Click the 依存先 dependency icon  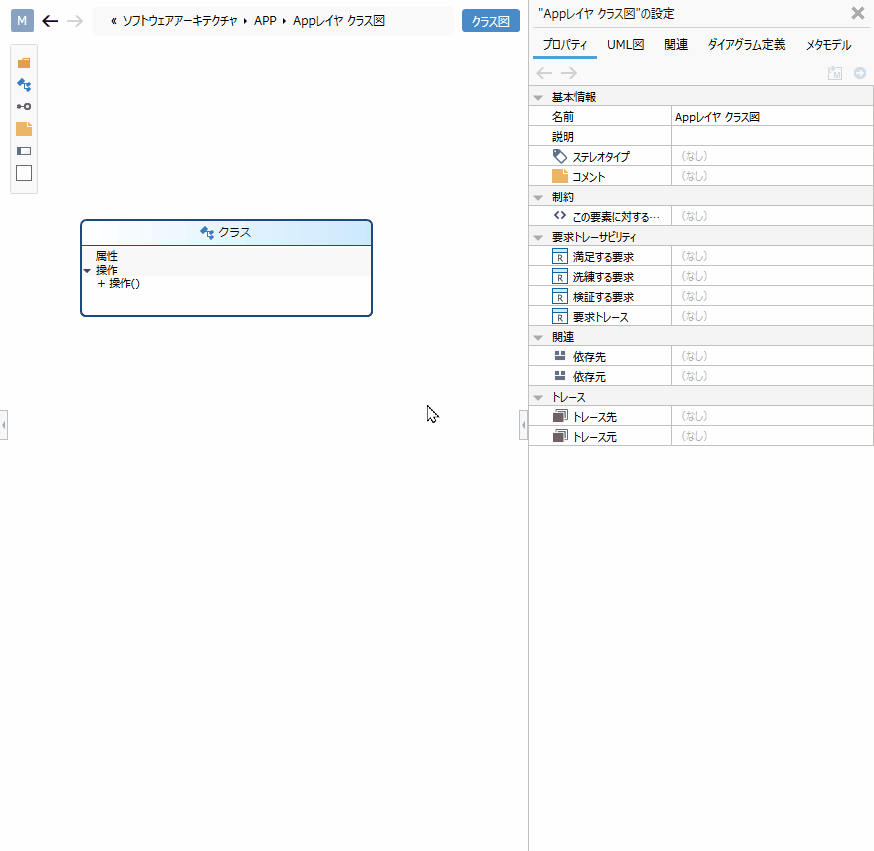[x=560, y=356]
